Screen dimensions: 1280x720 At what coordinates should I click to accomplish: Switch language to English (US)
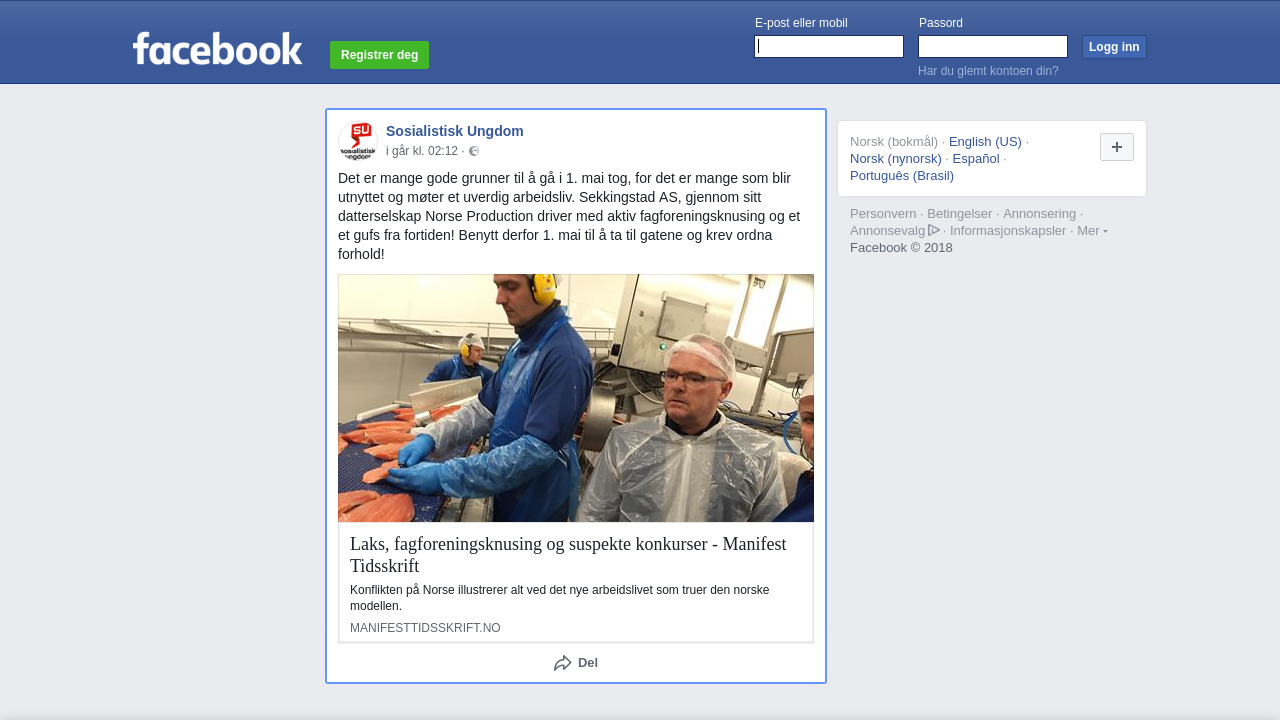tap(985, 141)
